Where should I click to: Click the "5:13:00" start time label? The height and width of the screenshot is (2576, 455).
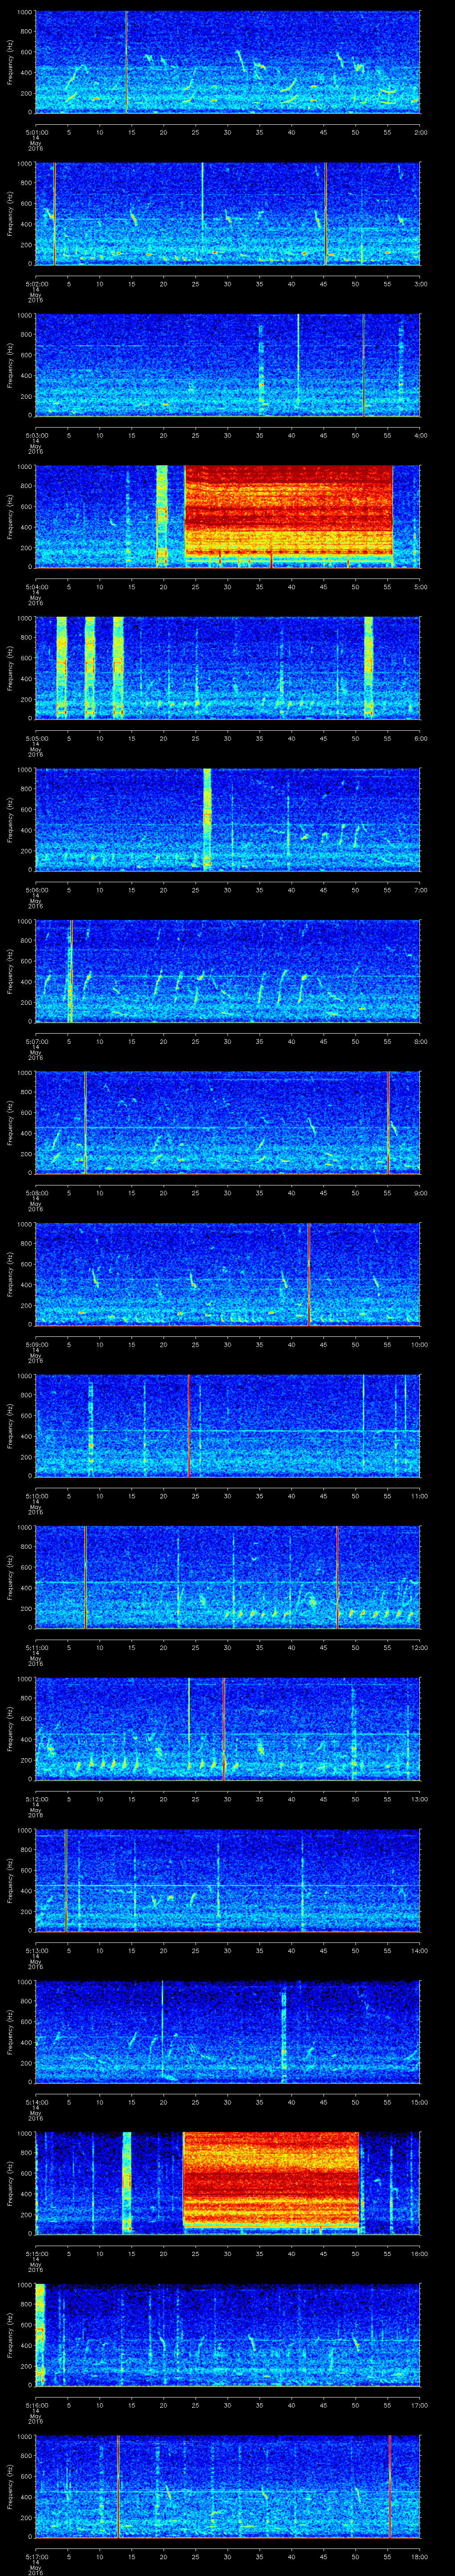pyautogui.click(x=36, y=1951)
